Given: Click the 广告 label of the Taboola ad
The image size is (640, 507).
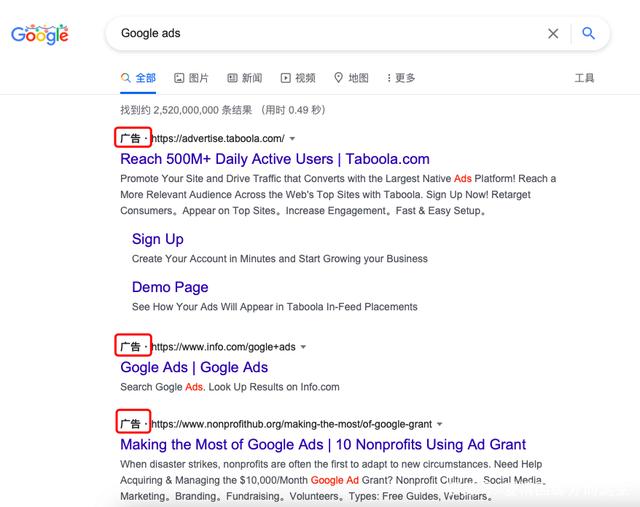Looking at the screenshot, I should point(131,138).
